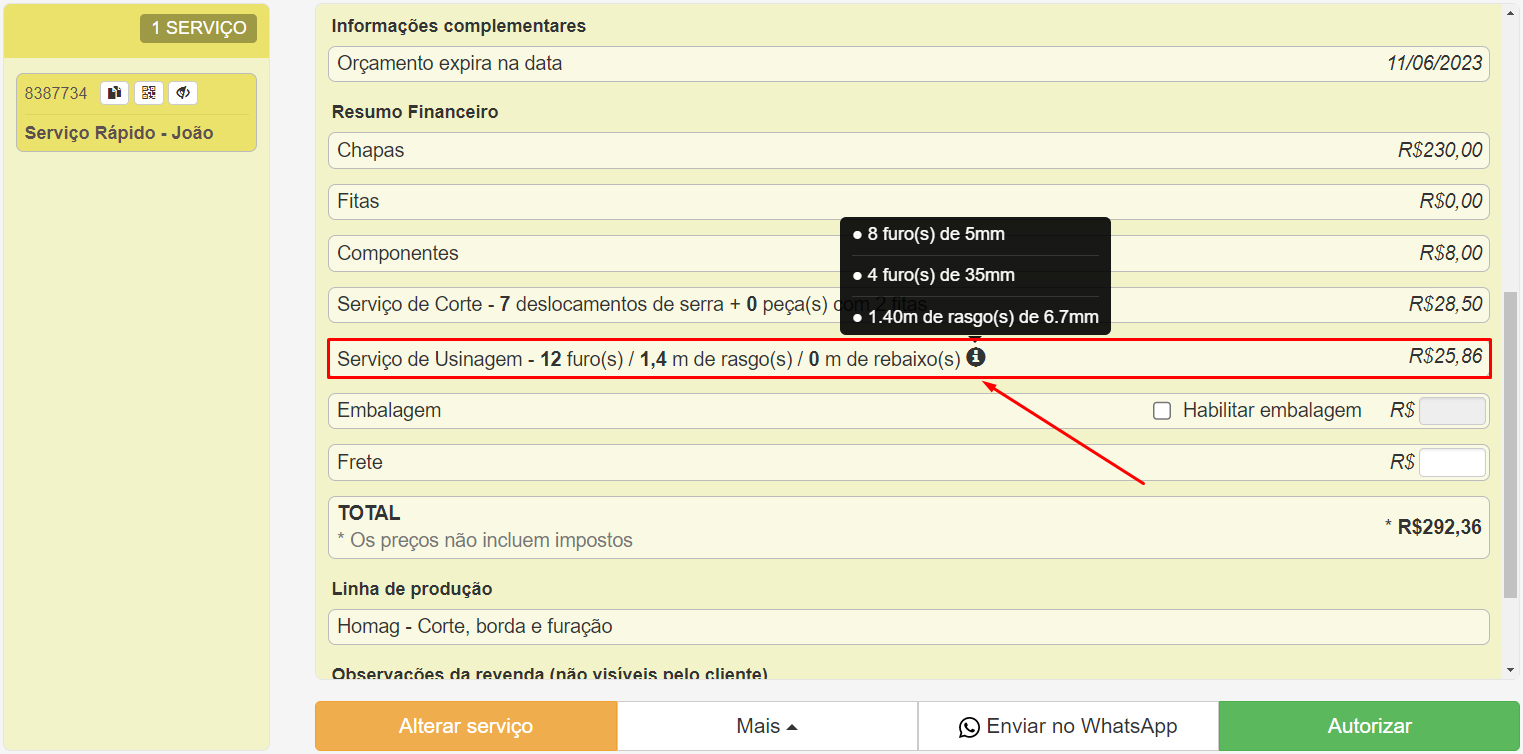This screenshot has width=1523, height=754.
Task: Click Homag - Corte, borda e furação
Action: click(475, 627)
